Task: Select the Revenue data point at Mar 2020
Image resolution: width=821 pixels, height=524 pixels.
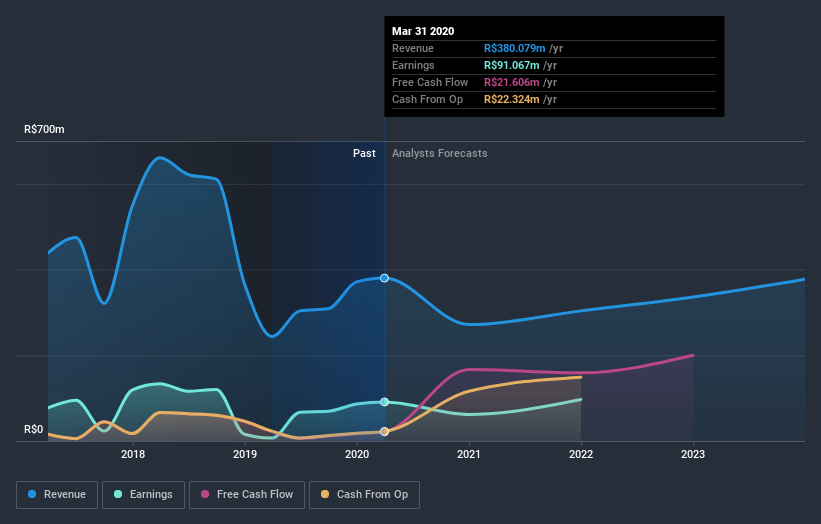Action: 384,278
